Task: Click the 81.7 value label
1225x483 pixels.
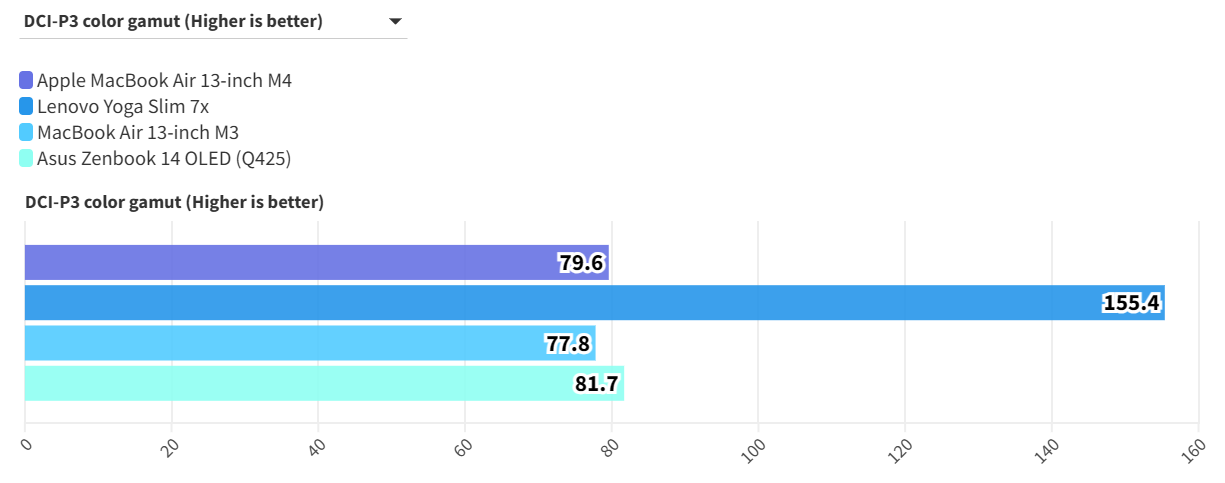Action: pyautogui.click(x=597, y=384)
